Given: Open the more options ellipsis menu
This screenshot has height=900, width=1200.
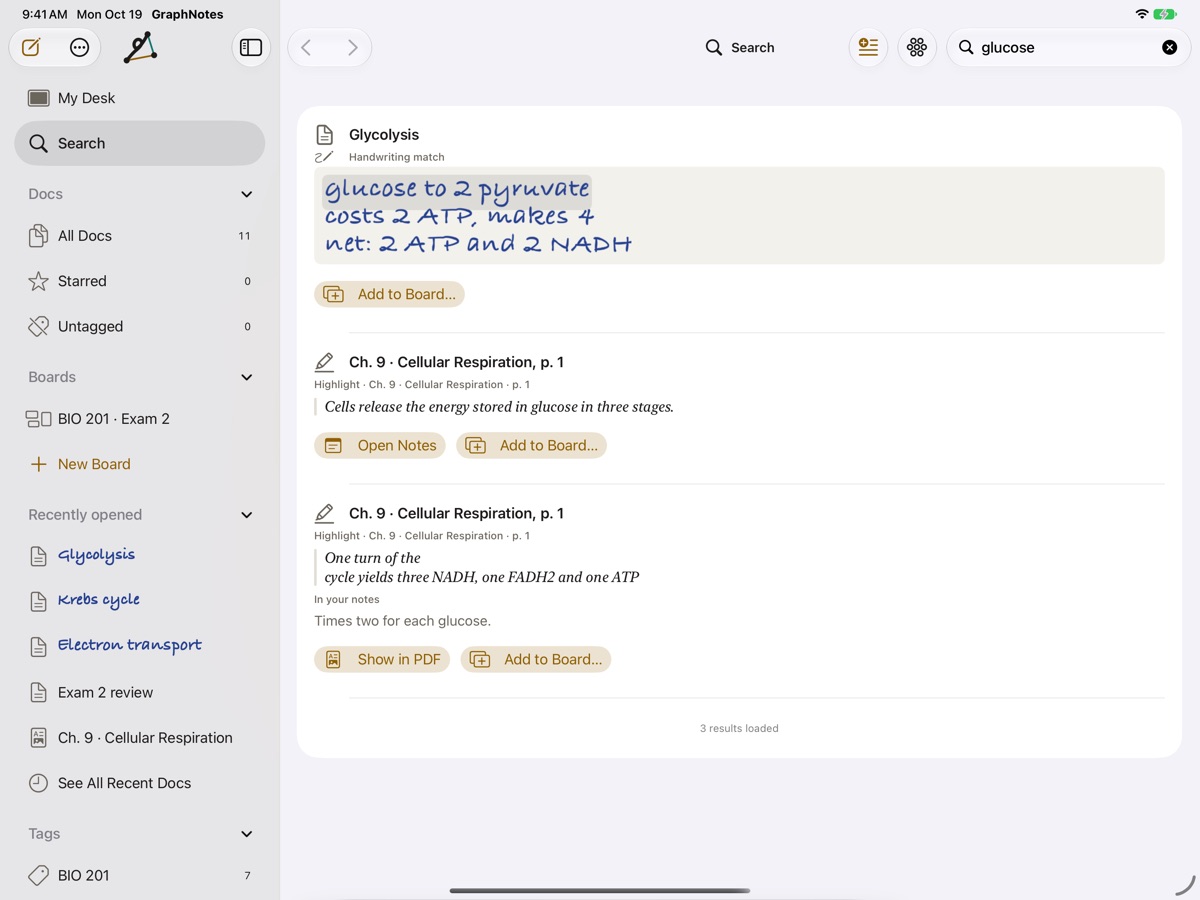Looking at the screenshot, I should click(x=80, y=47).
